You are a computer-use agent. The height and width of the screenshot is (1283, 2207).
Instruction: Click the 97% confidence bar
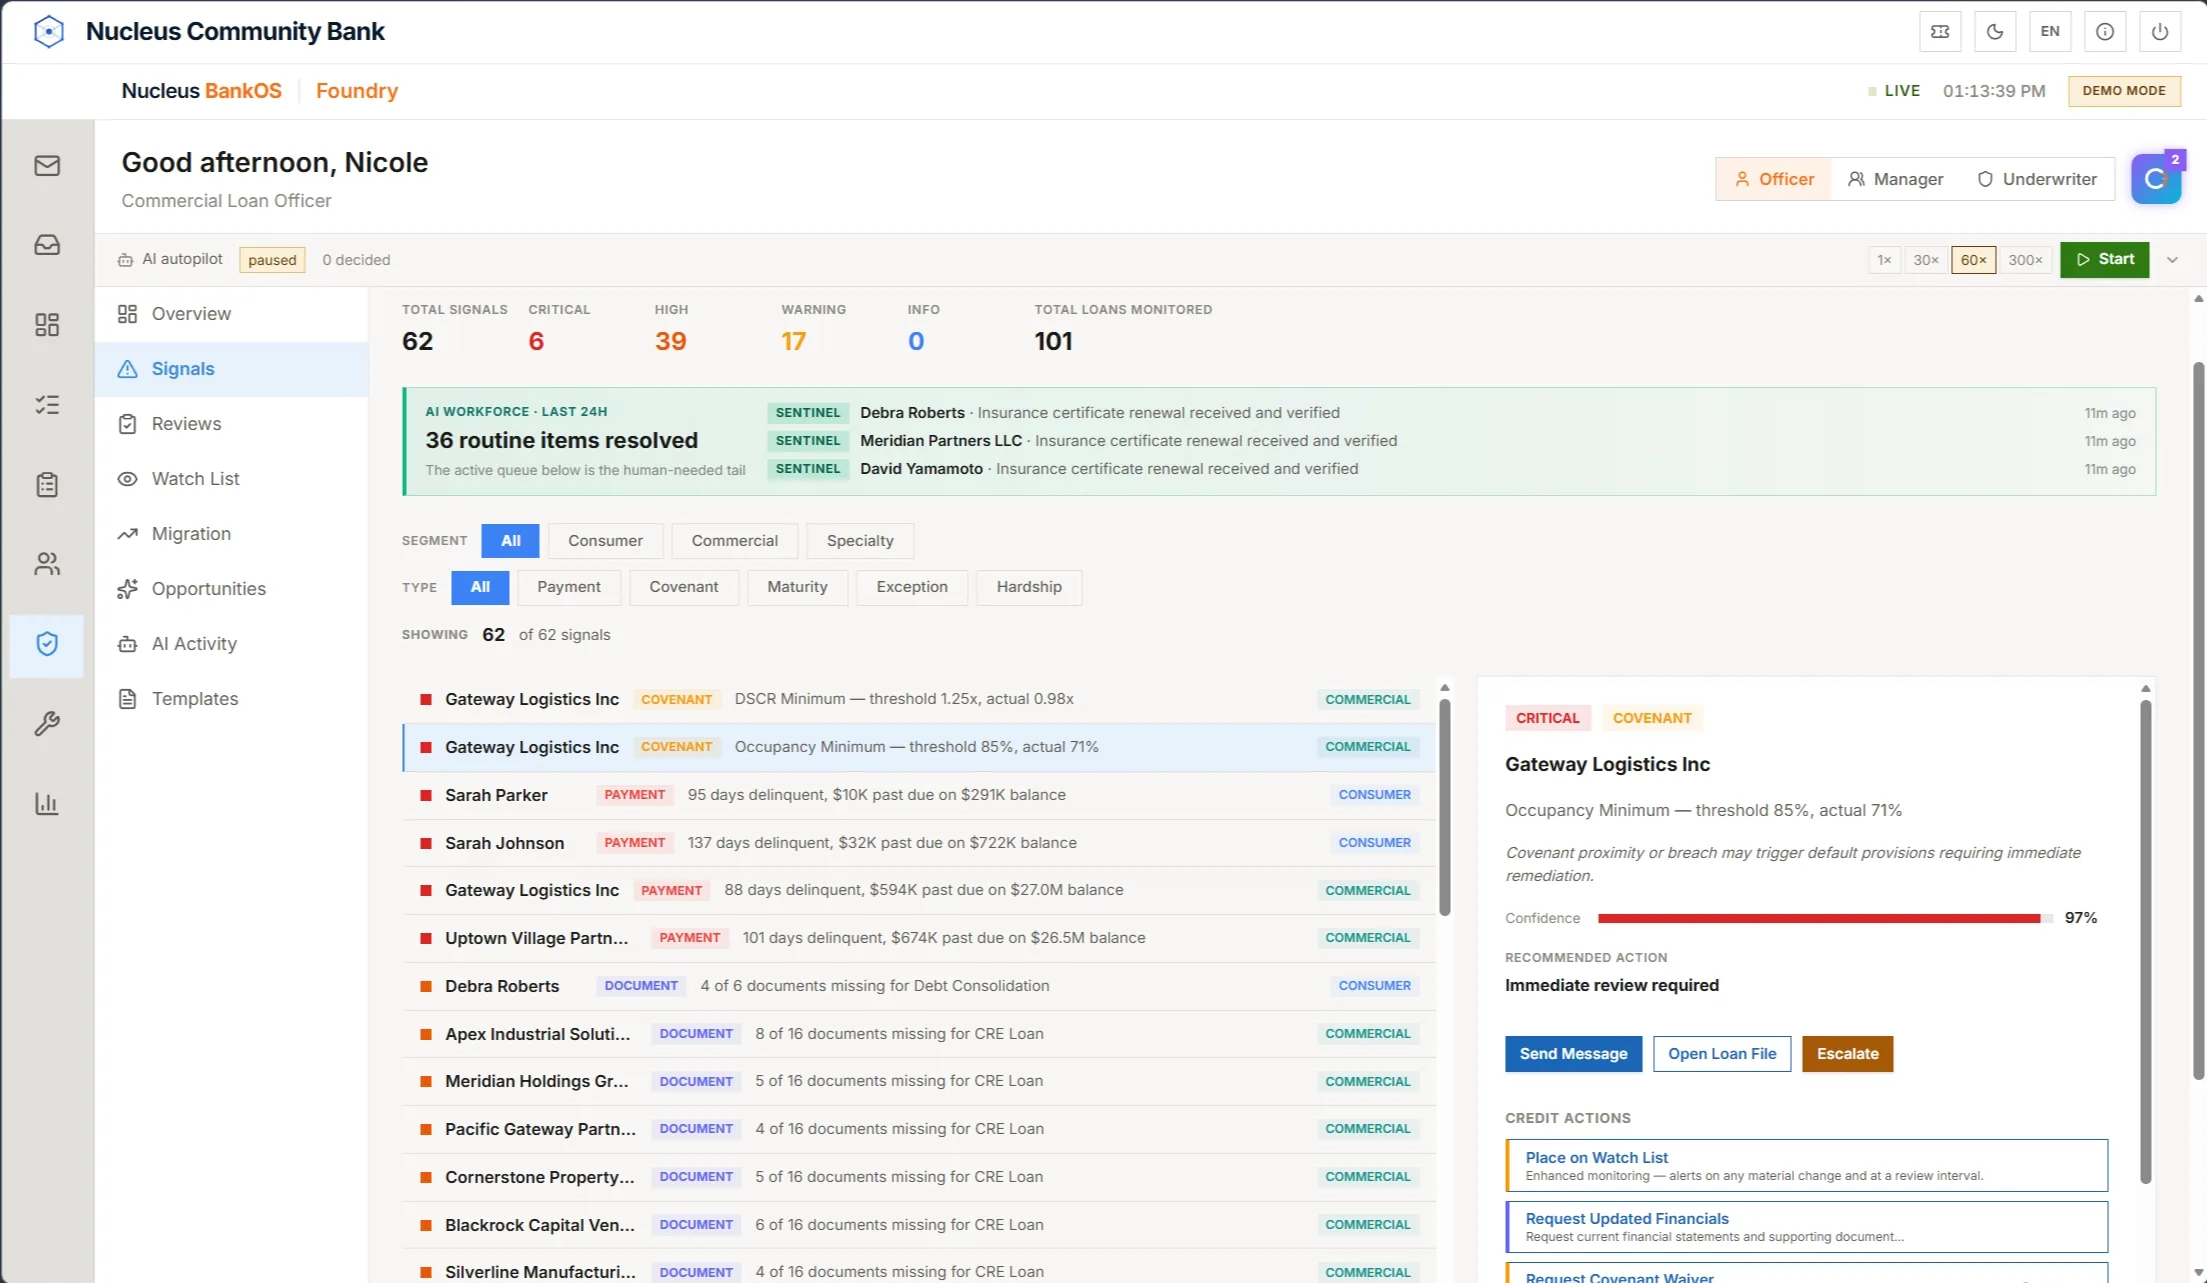point(1825,918)
